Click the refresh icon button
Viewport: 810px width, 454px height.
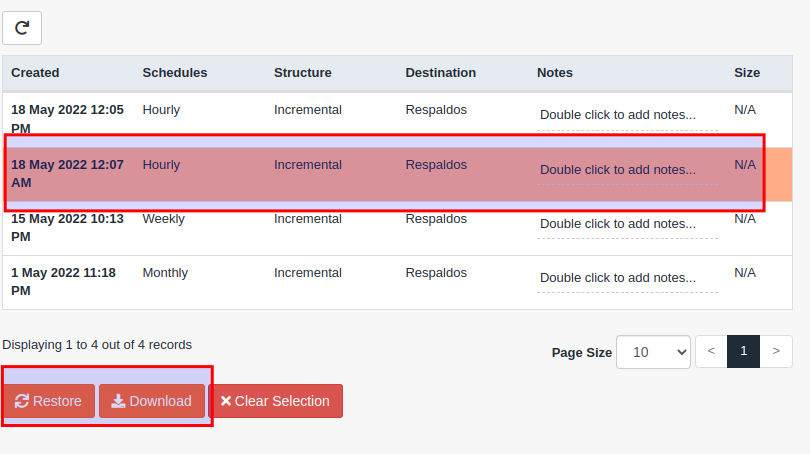point(22,28)
